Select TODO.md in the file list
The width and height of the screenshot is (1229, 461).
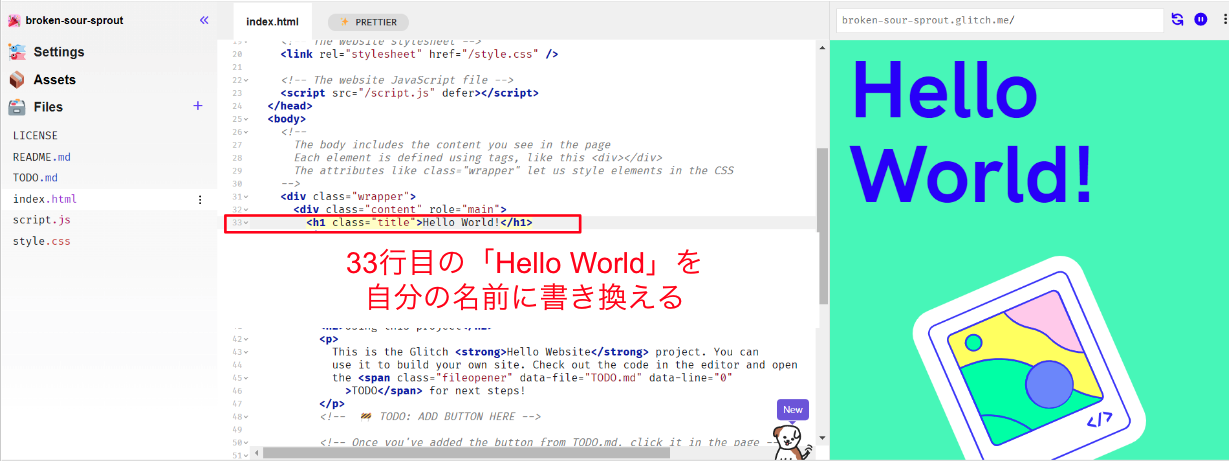click(x=36, y=178)
